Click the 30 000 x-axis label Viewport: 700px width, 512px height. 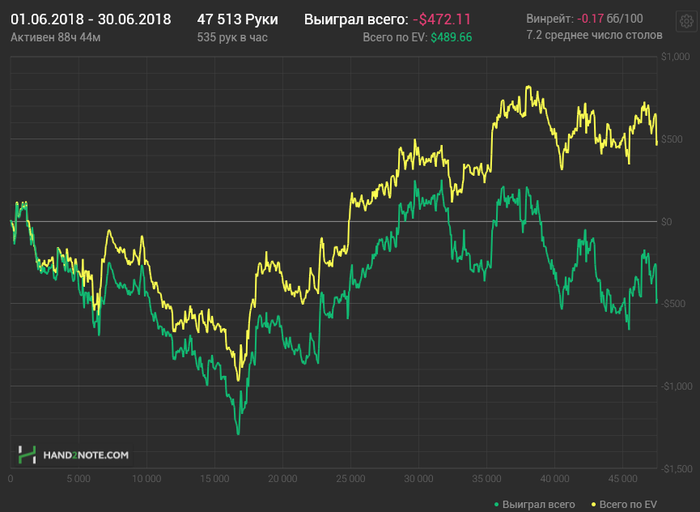(x=419, y=479)
